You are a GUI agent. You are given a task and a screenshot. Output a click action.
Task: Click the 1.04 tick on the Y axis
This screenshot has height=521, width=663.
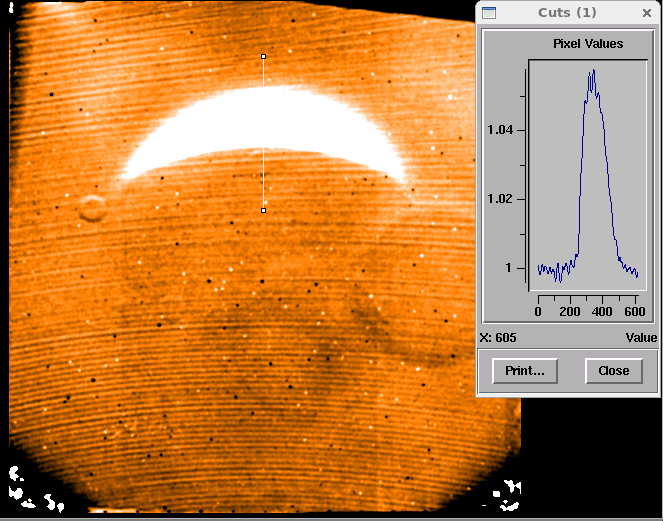(x=498, y=130)
